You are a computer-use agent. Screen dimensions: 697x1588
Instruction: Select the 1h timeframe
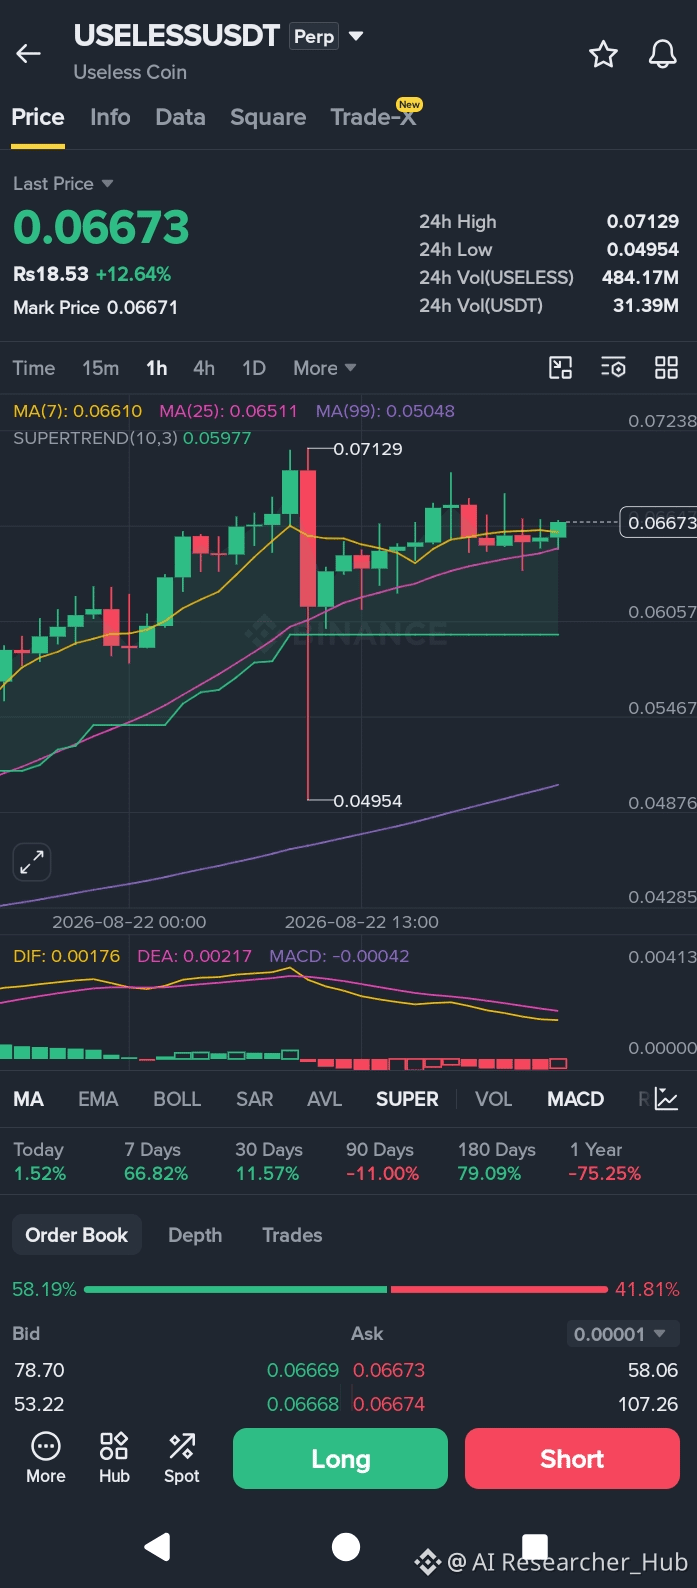coord(157,368)
